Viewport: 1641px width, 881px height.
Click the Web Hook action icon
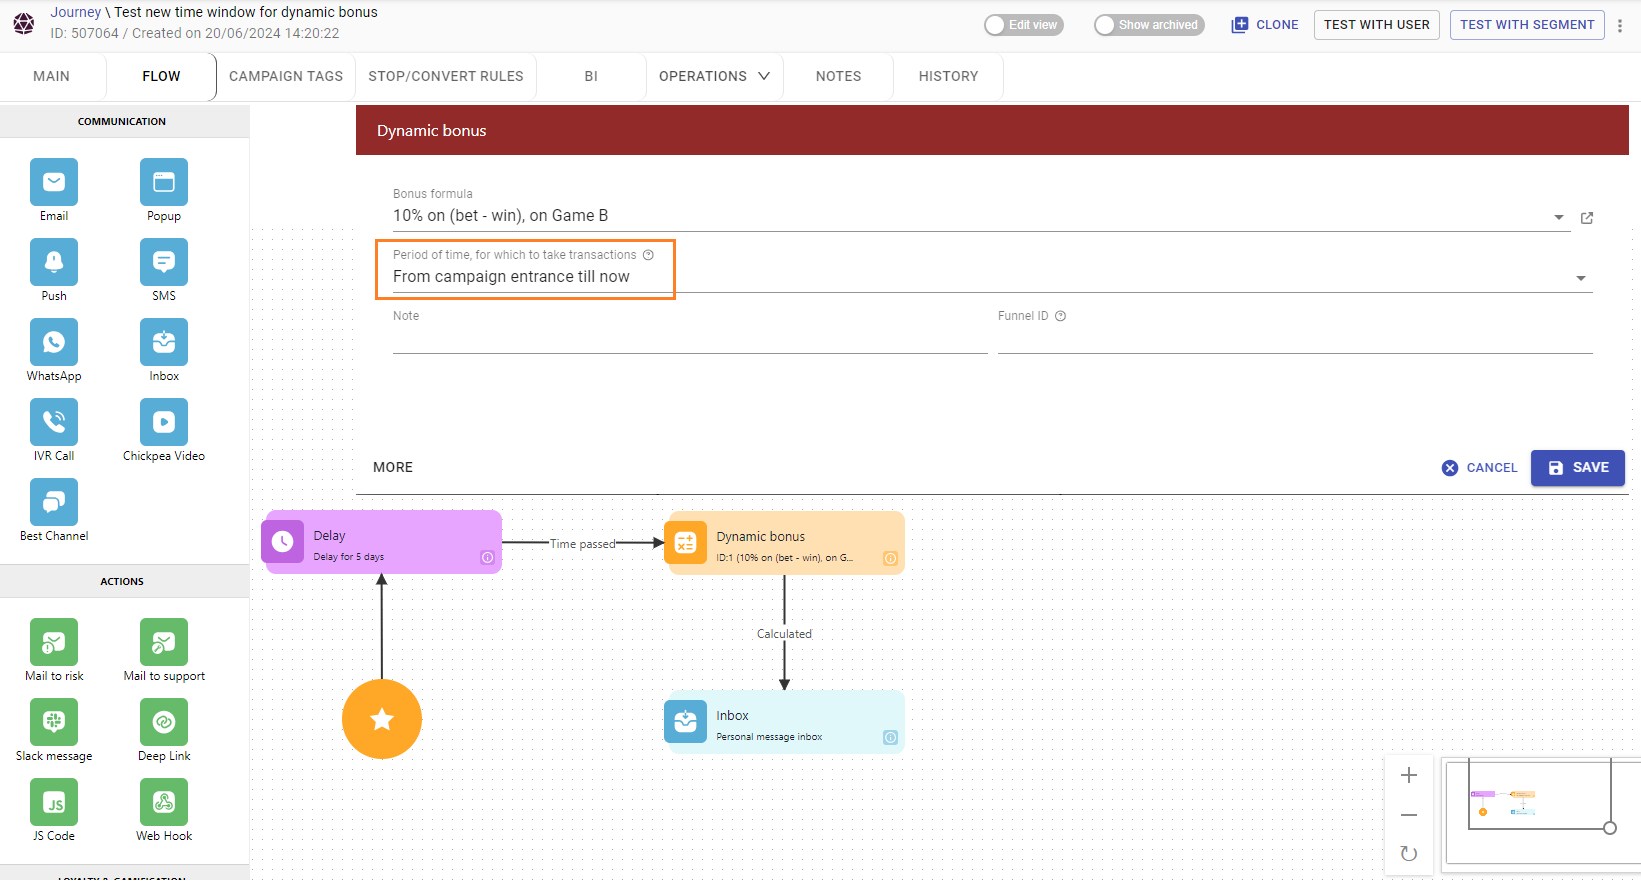[x=164, y=802]
